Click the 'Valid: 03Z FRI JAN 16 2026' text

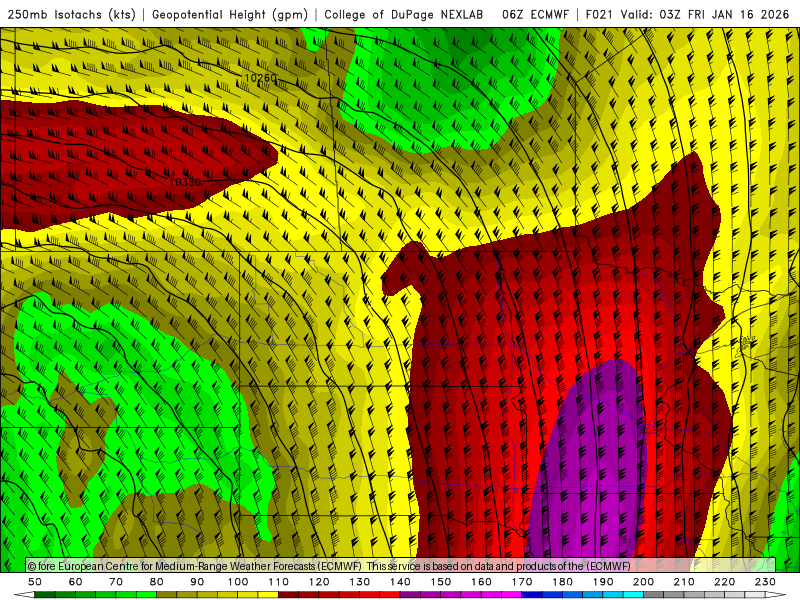coord(705,14)
